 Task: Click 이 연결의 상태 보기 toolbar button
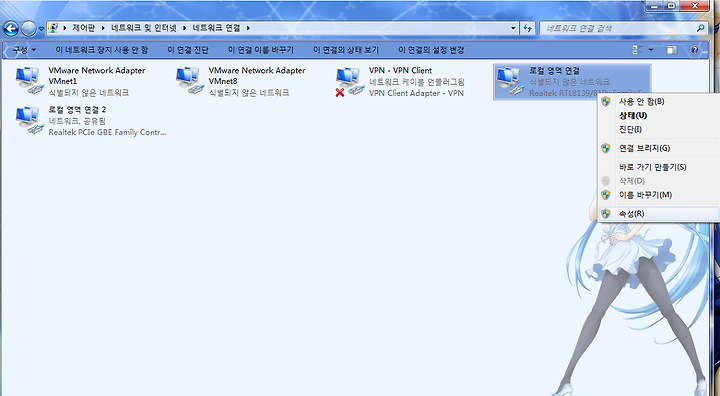click(x=346, y=50)
